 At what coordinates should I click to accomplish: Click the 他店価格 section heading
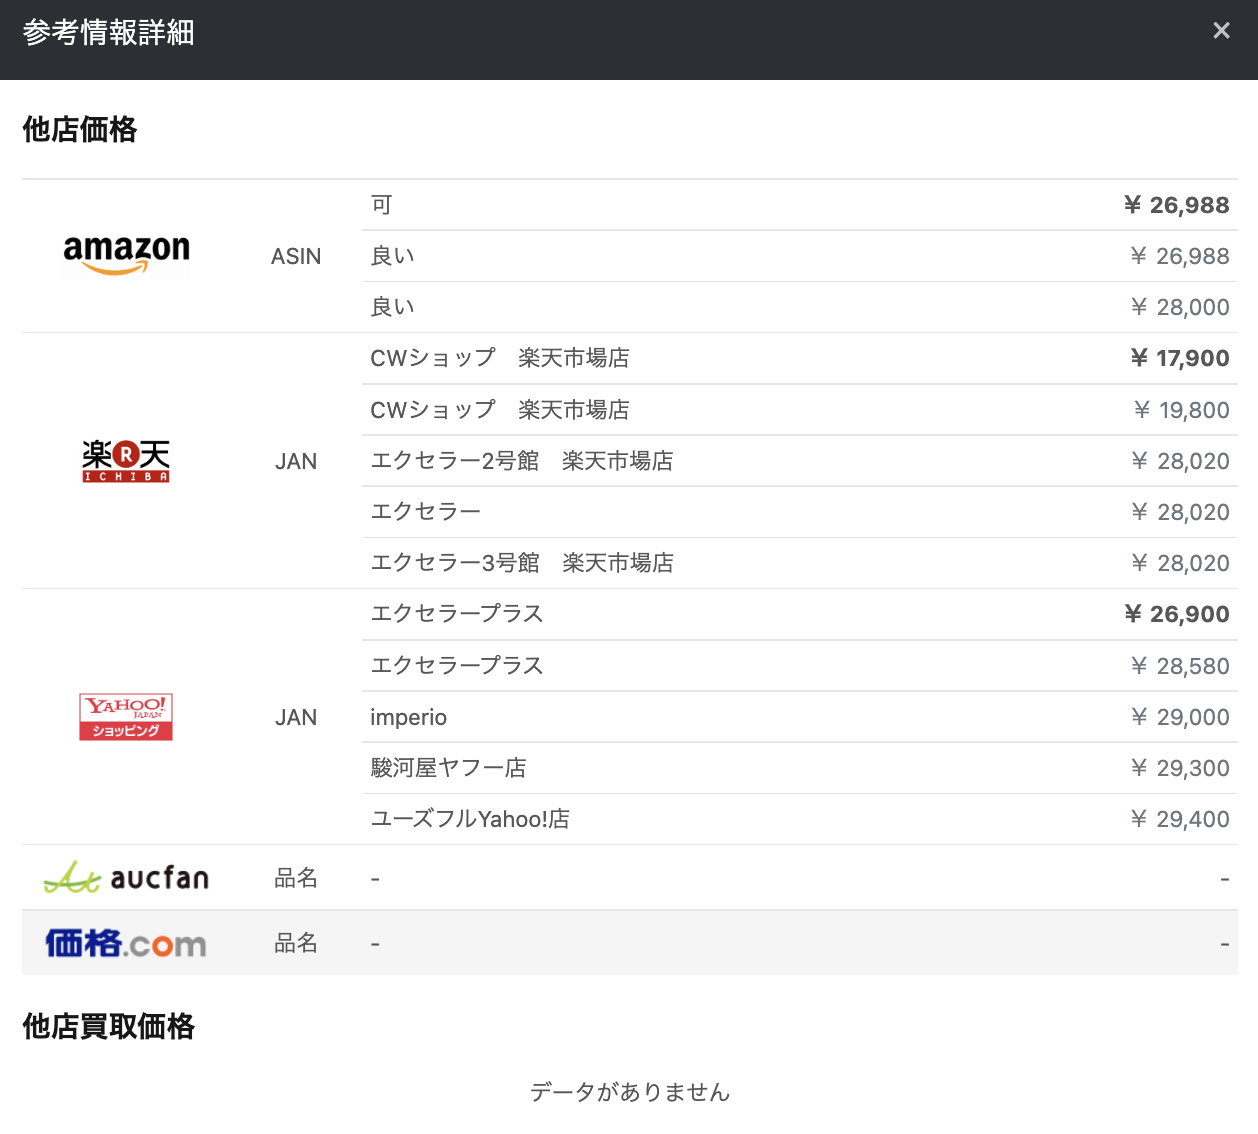coord(80,129)
